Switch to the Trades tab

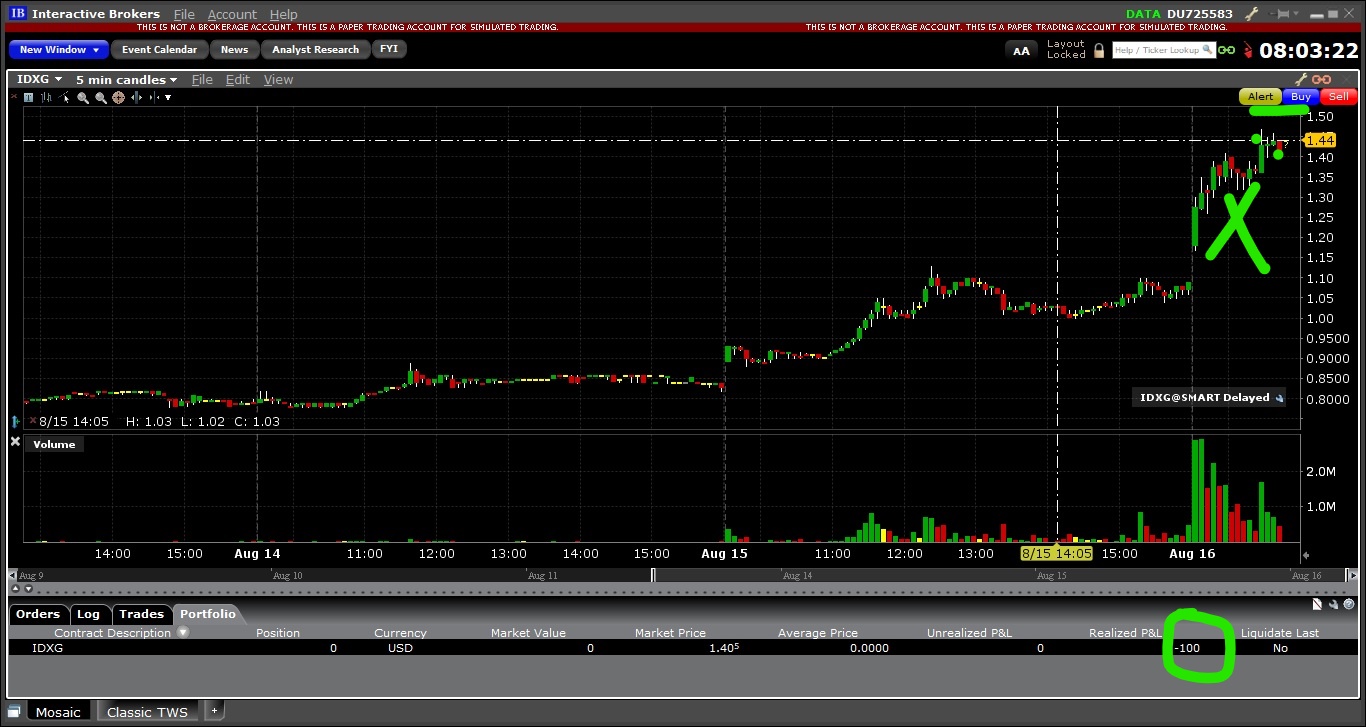click(141, 614)
